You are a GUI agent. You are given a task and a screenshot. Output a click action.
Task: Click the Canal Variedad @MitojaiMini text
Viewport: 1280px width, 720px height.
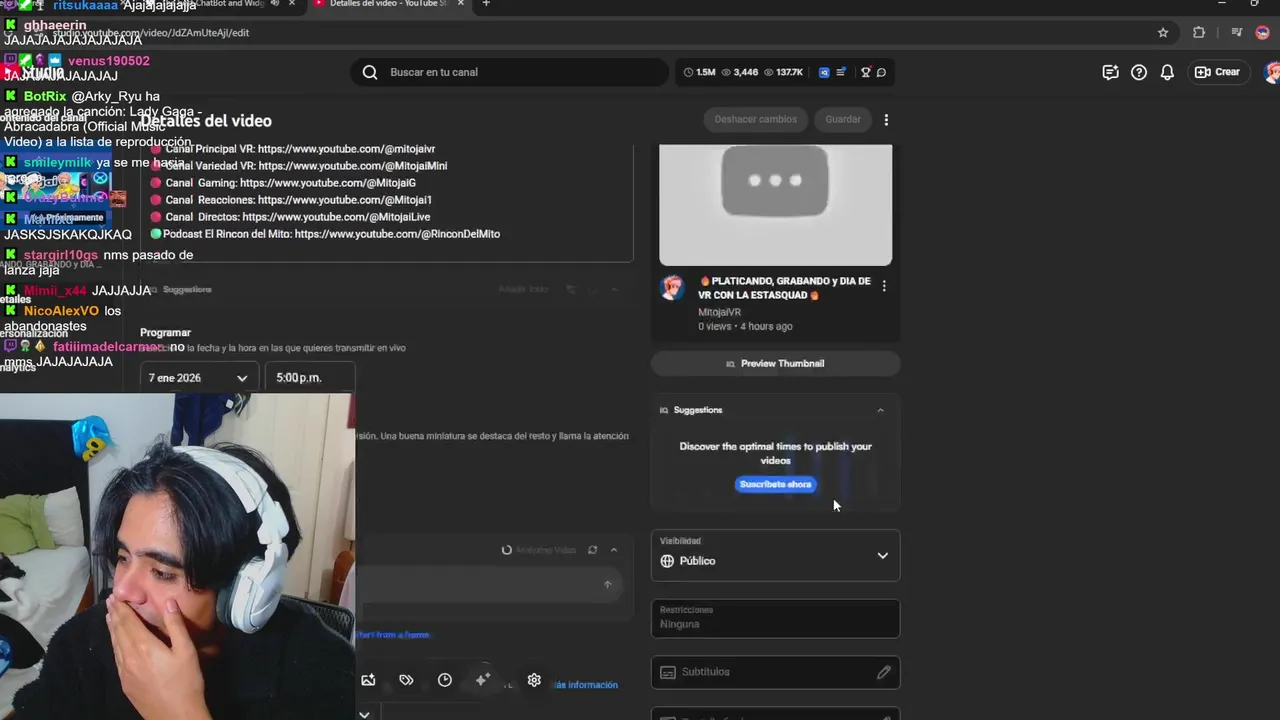(x=306, y=166)
